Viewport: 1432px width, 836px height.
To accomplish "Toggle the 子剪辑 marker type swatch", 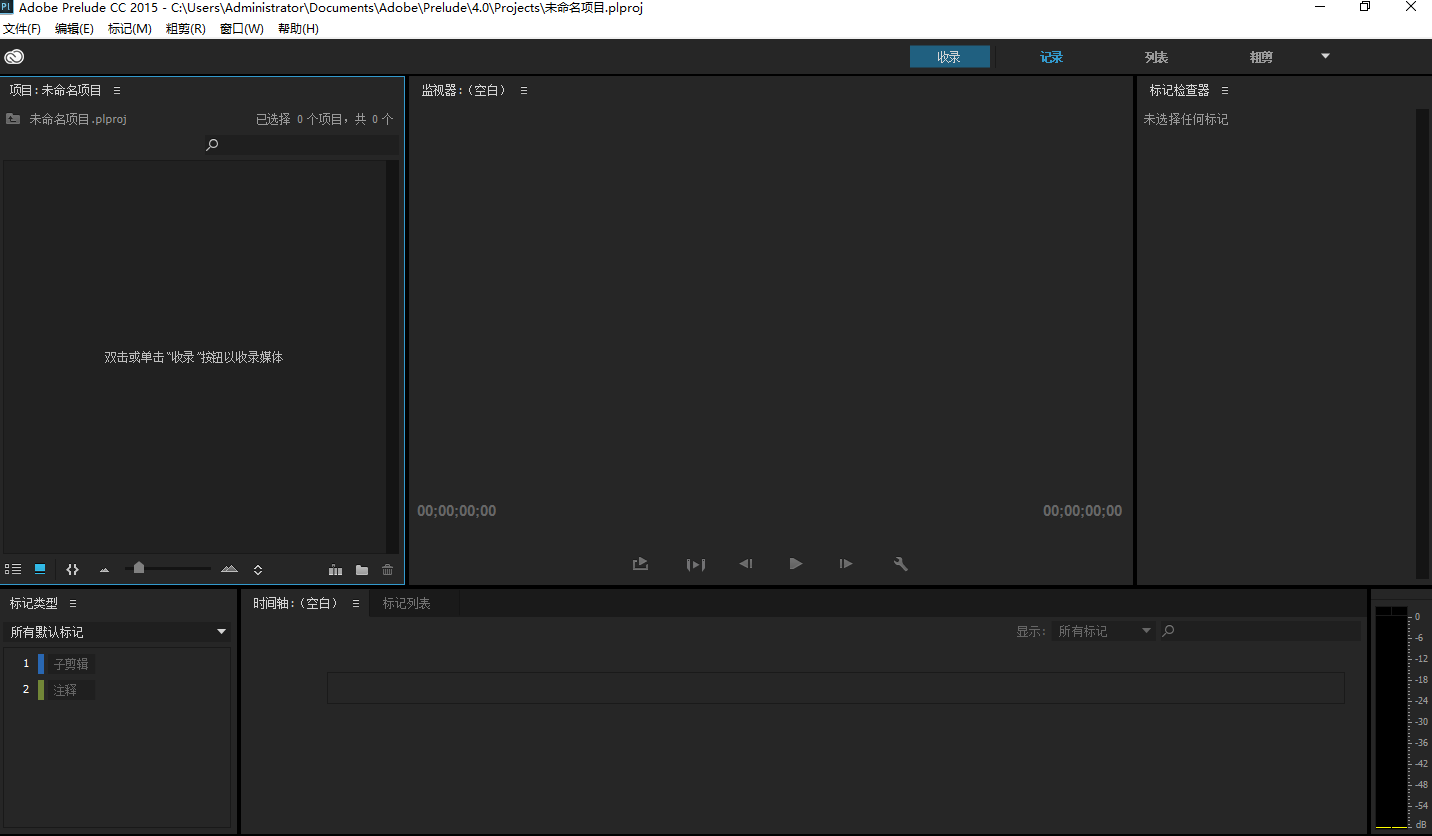I will pos(41,663).
